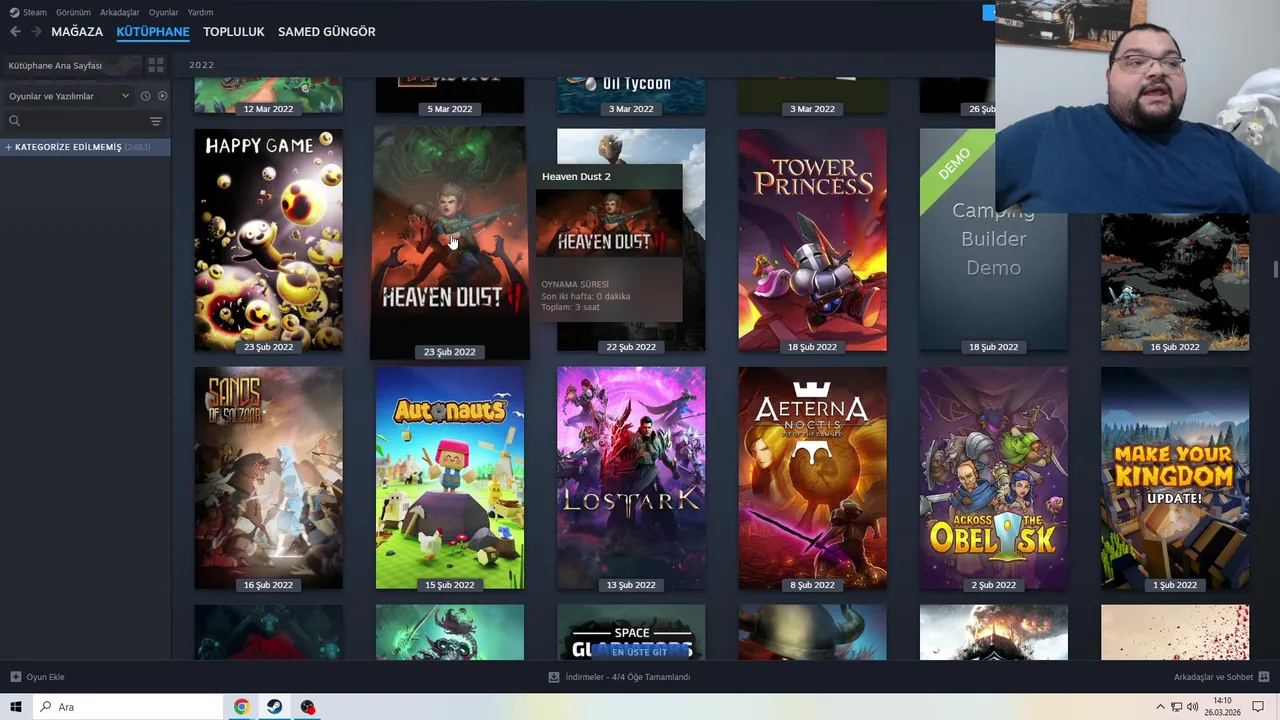Open the Lost Ark cover

[x=631, y=477]
